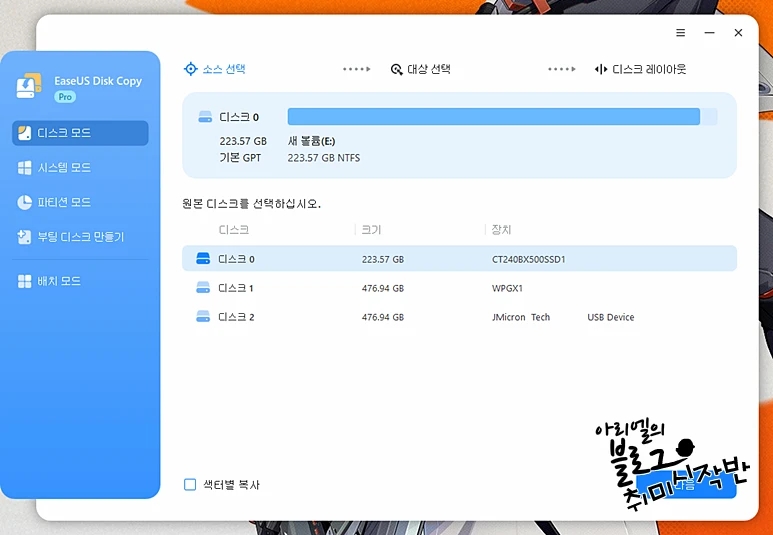The width and height of the screenshot is (773, 535).
Task: Open the hamburger menu in the title bar
Action: 680,33
